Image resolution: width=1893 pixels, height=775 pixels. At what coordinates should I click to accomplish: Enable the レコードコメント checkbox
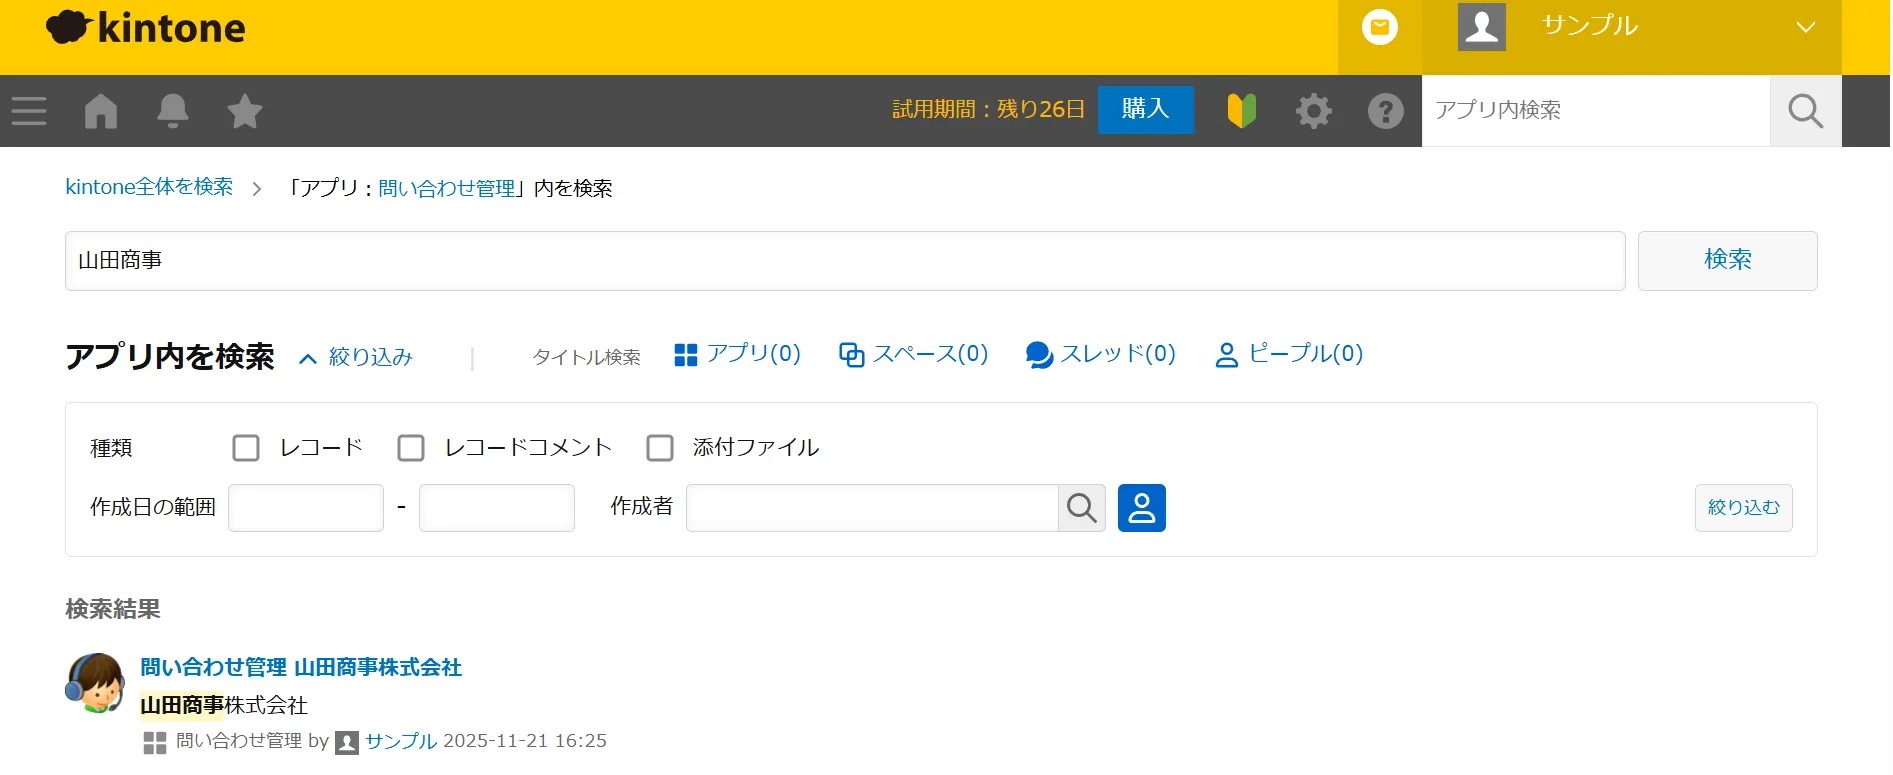click(411, 448)
